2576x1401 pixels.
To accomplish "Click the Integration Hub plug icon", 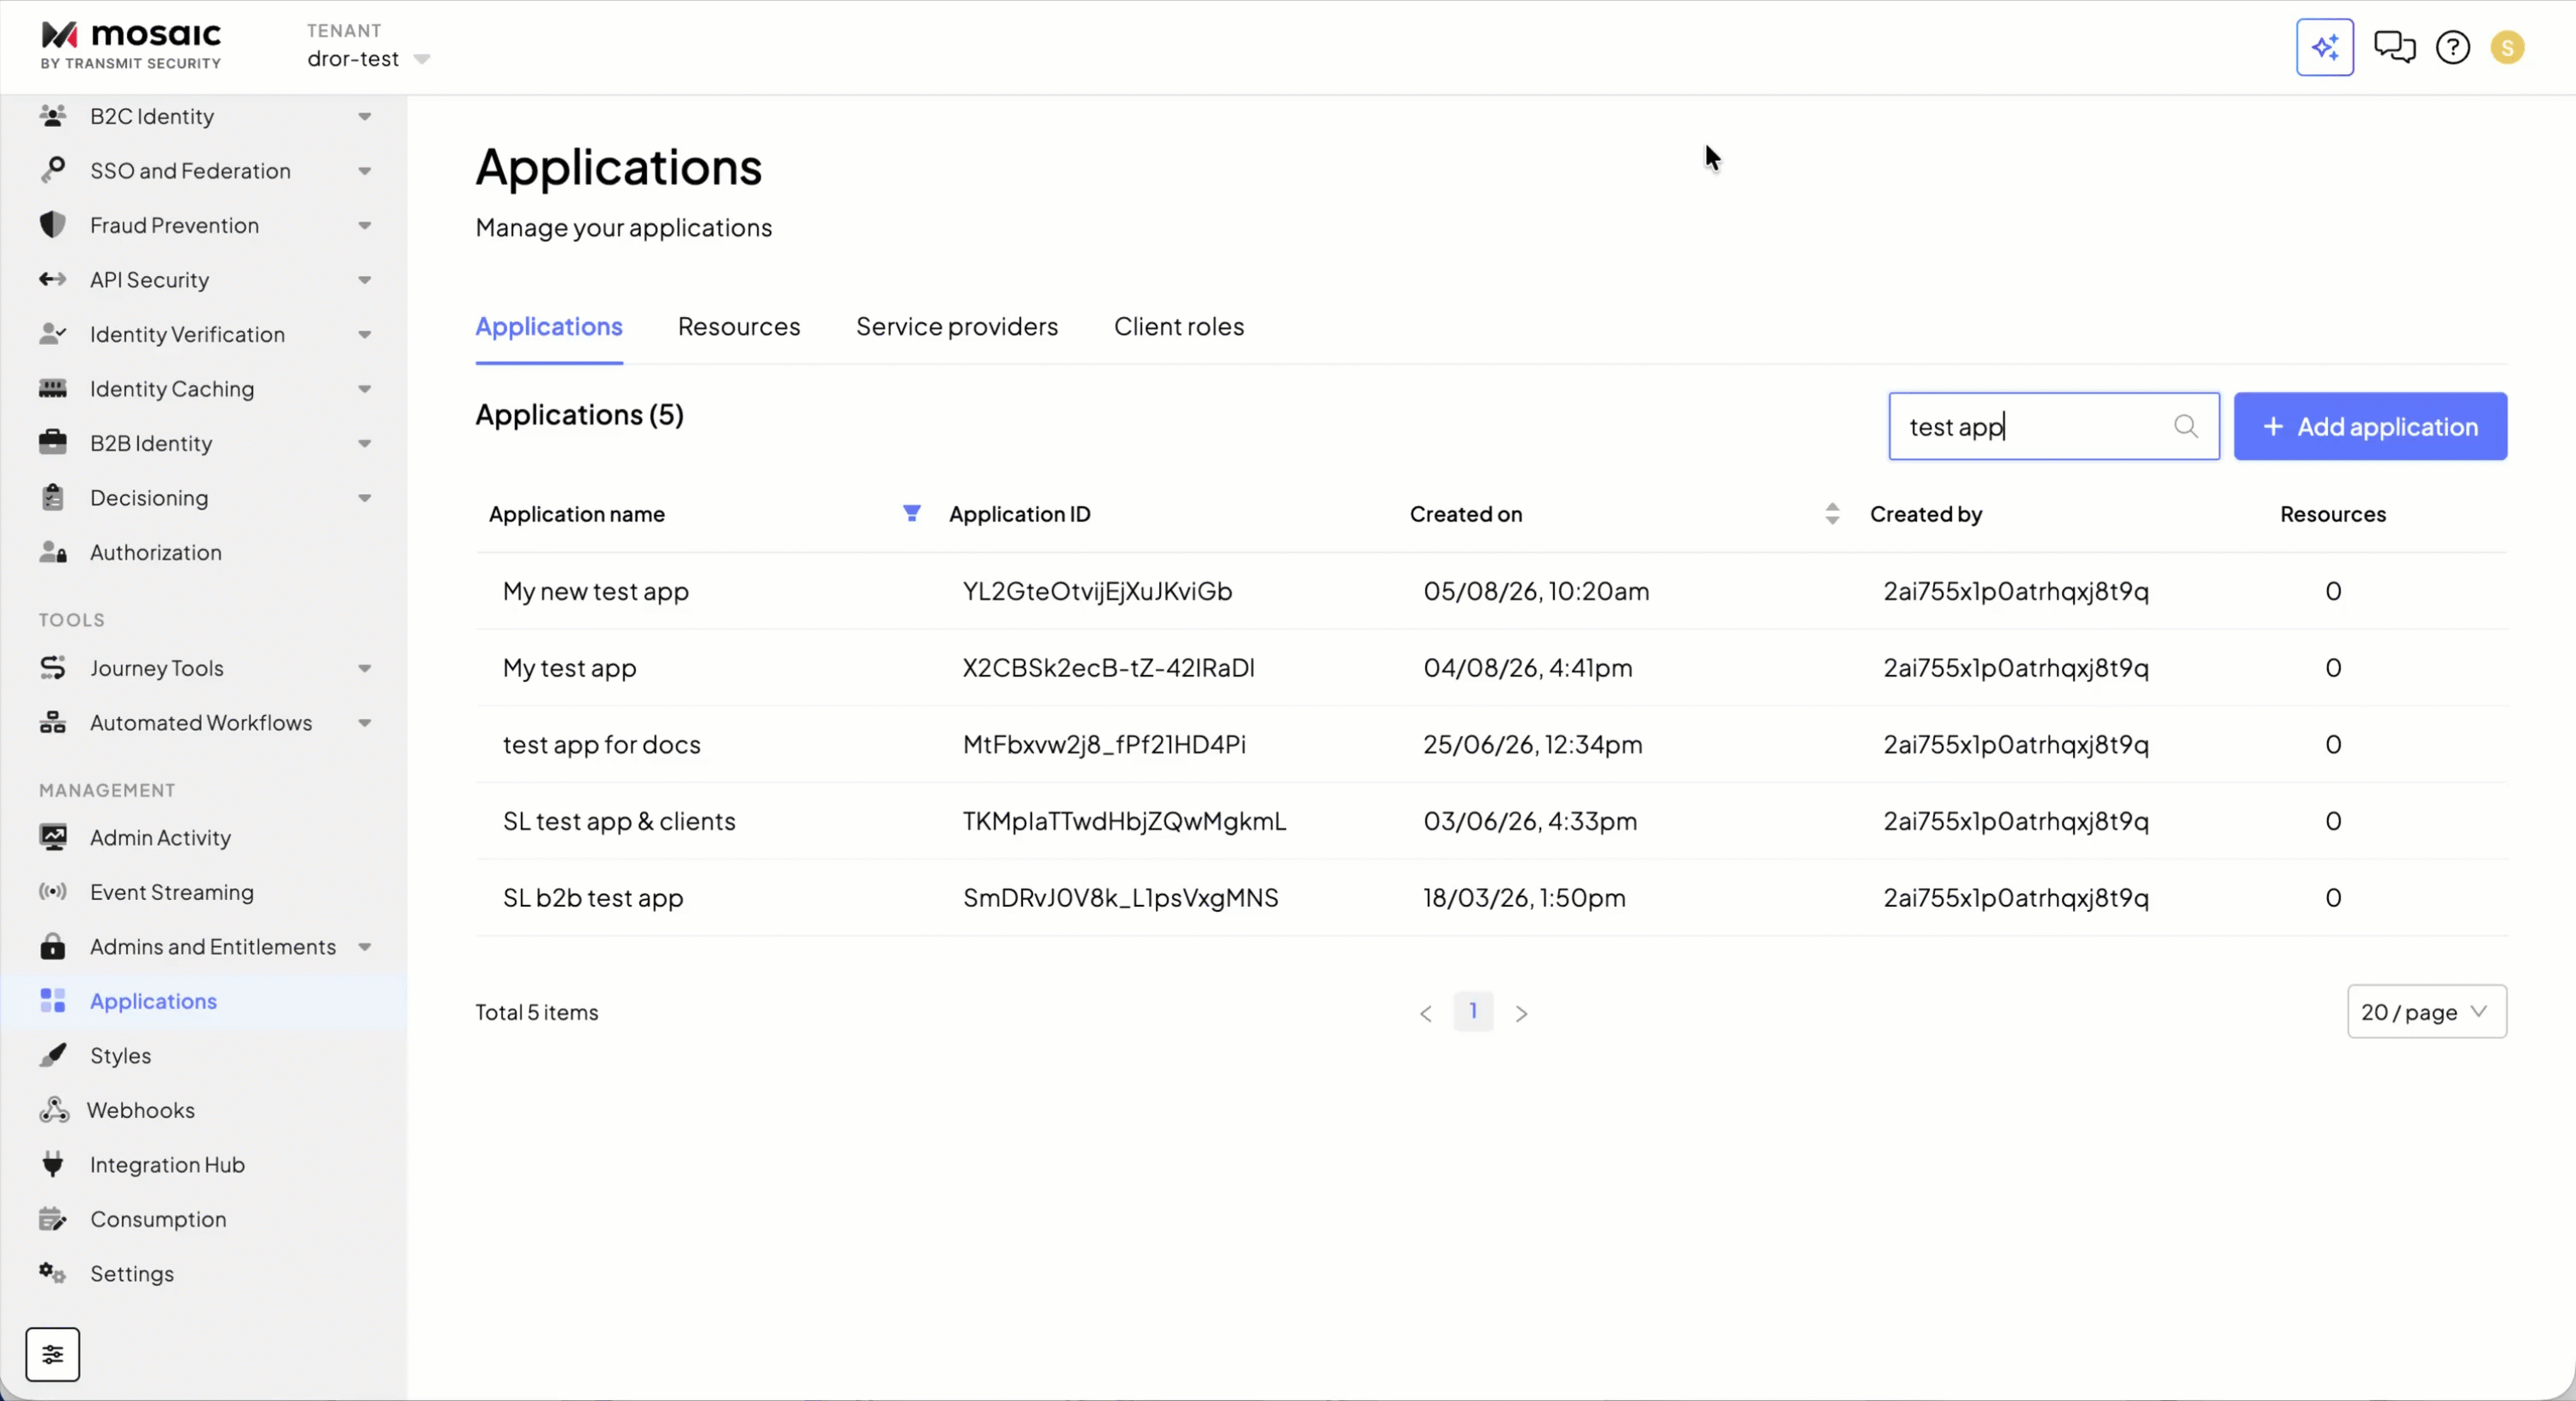I will point(53,1164).
